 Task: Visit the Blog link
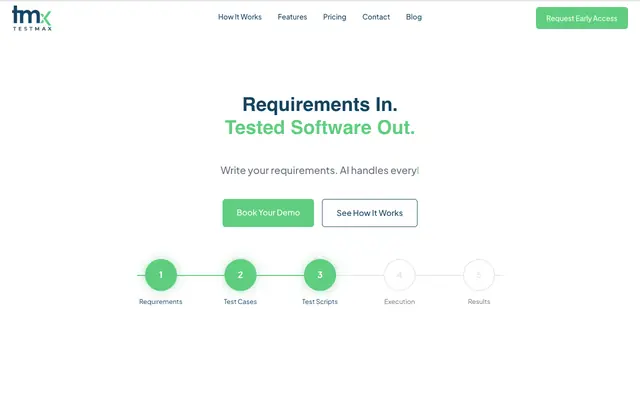click(413, 17)
